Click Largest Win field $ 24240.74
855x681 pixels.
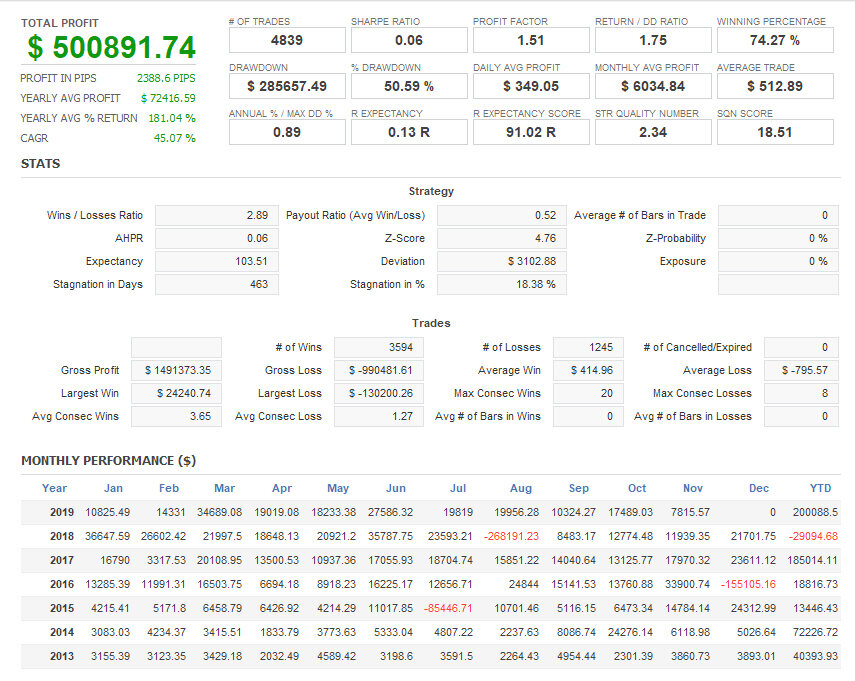[177, 393]
